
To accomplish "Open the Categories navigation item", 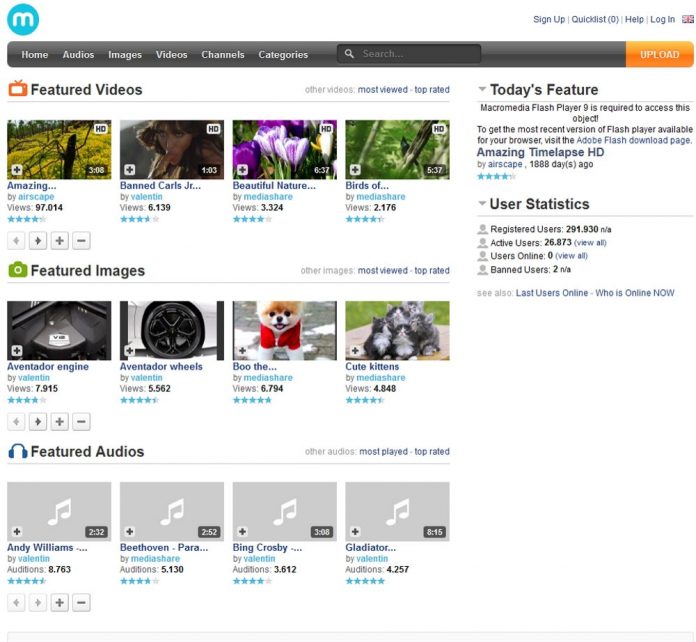I will point(283,55).
